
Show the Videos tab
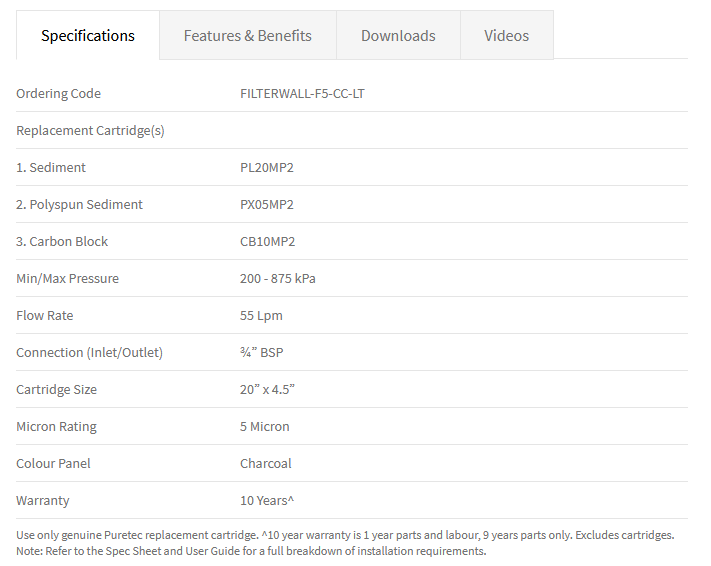coord(506,35)
